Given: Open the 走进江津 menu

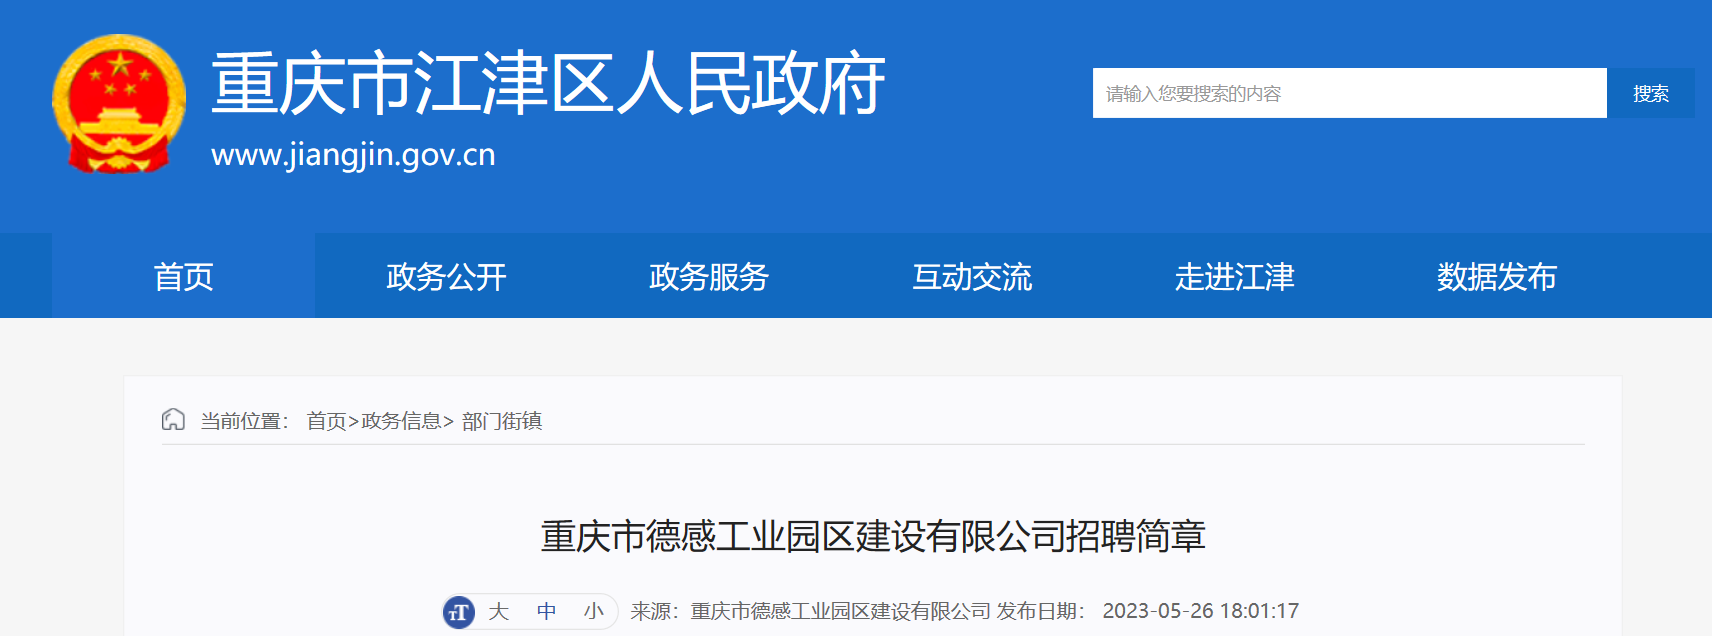Looking at the screenshot, I should coord(1235,276).
